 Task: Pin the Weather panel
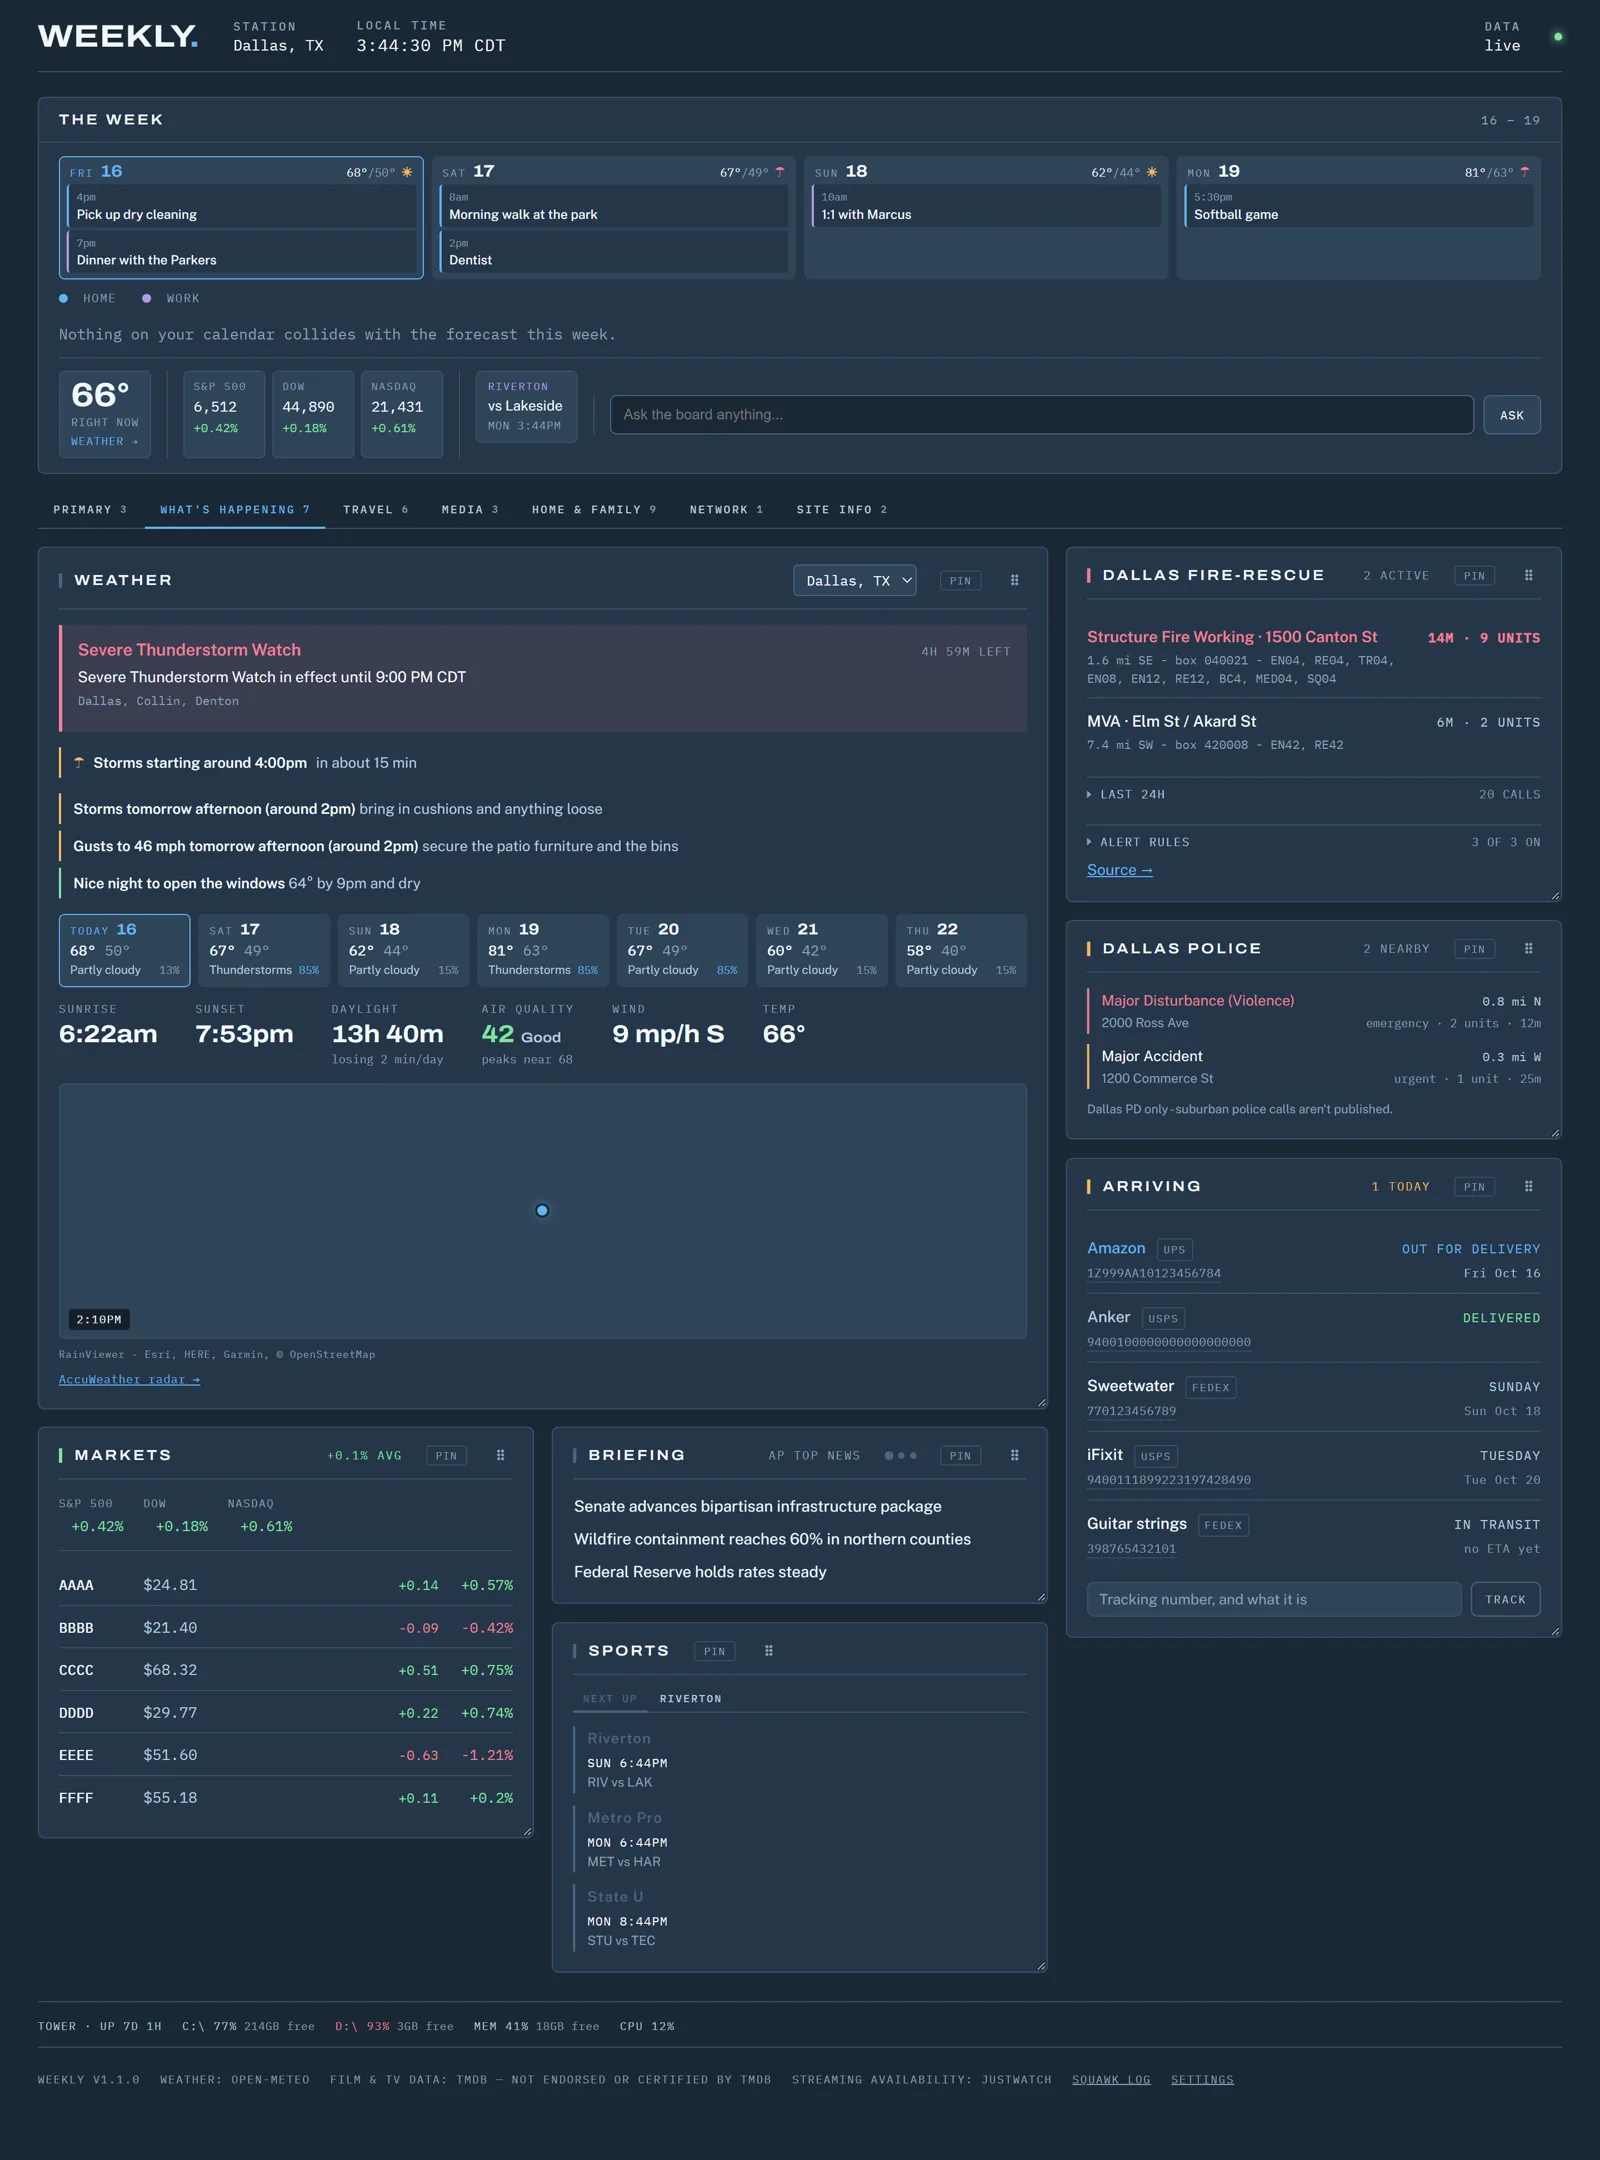tap(960, 580)
